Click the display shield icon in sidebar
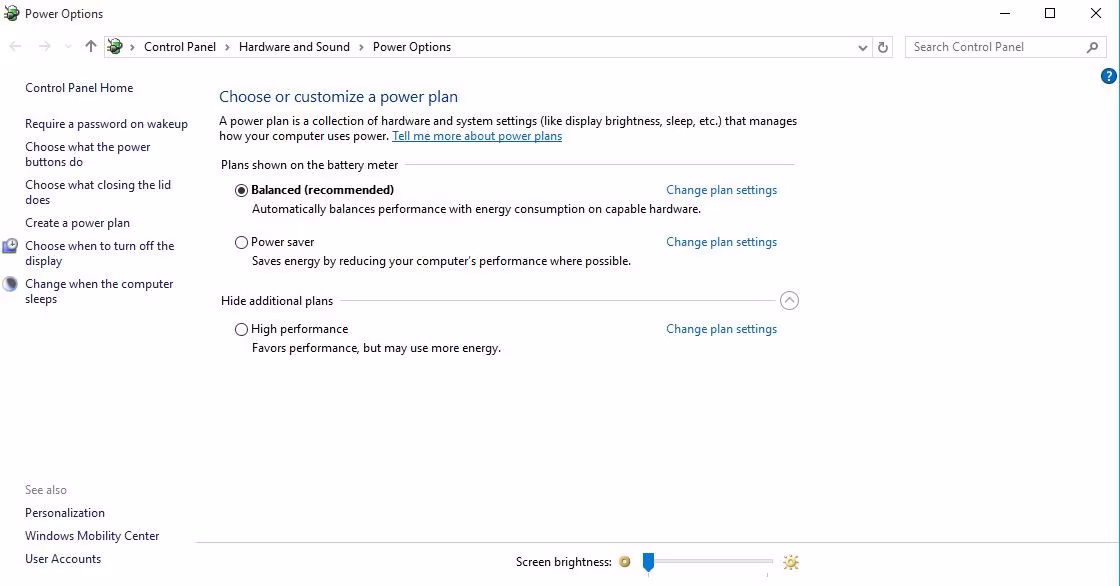The image size is (1120, 586). coord(10,246)
